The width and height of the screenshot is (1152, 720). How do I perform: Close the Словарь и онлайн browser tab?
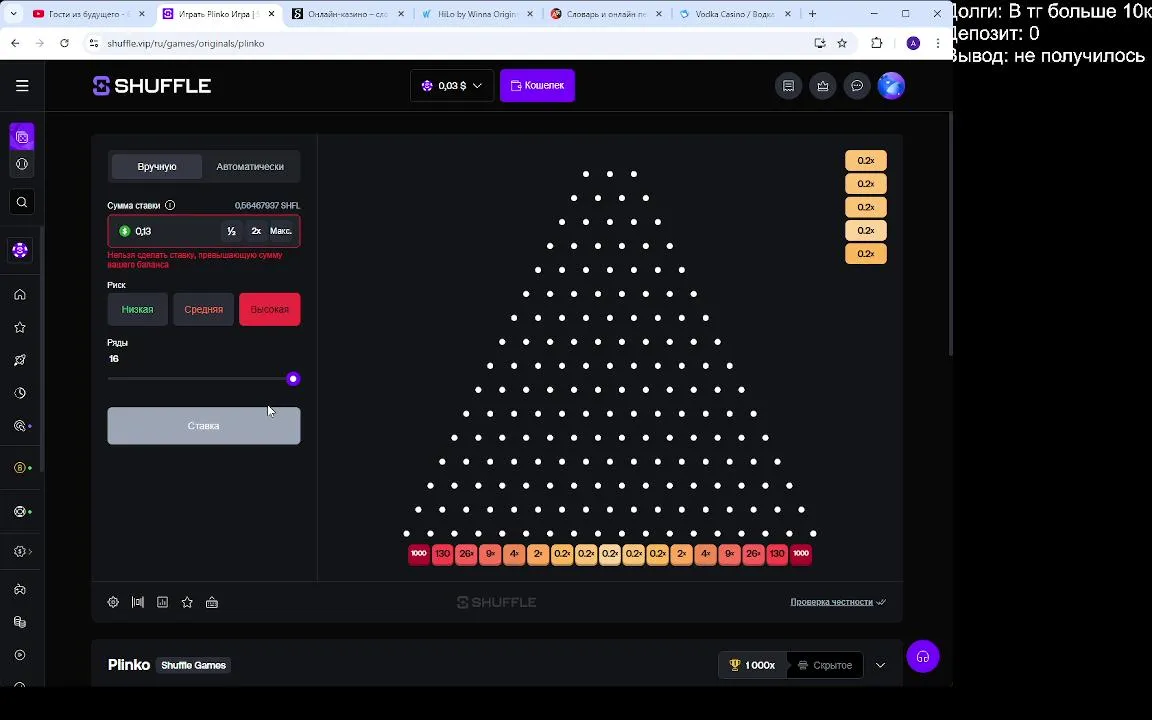click(x=659, y=14)
